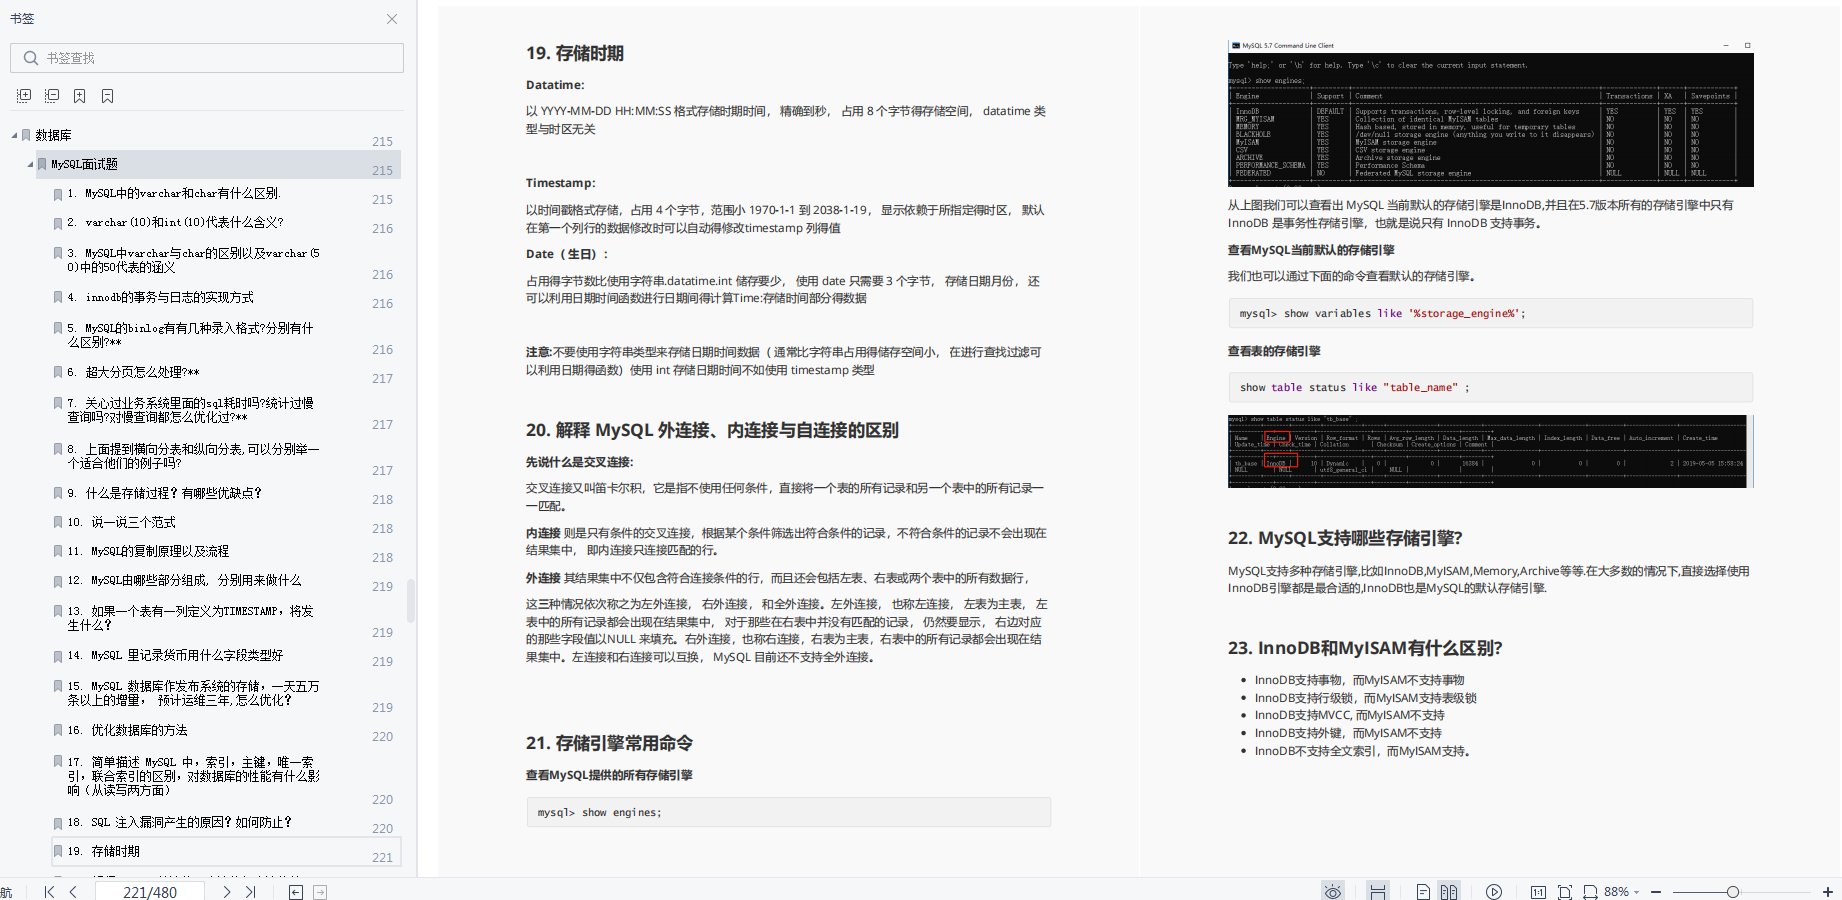This screenshot has width=1842, height=900.
Task: Select the 数据库 bookmark entry
Action: 53,135
